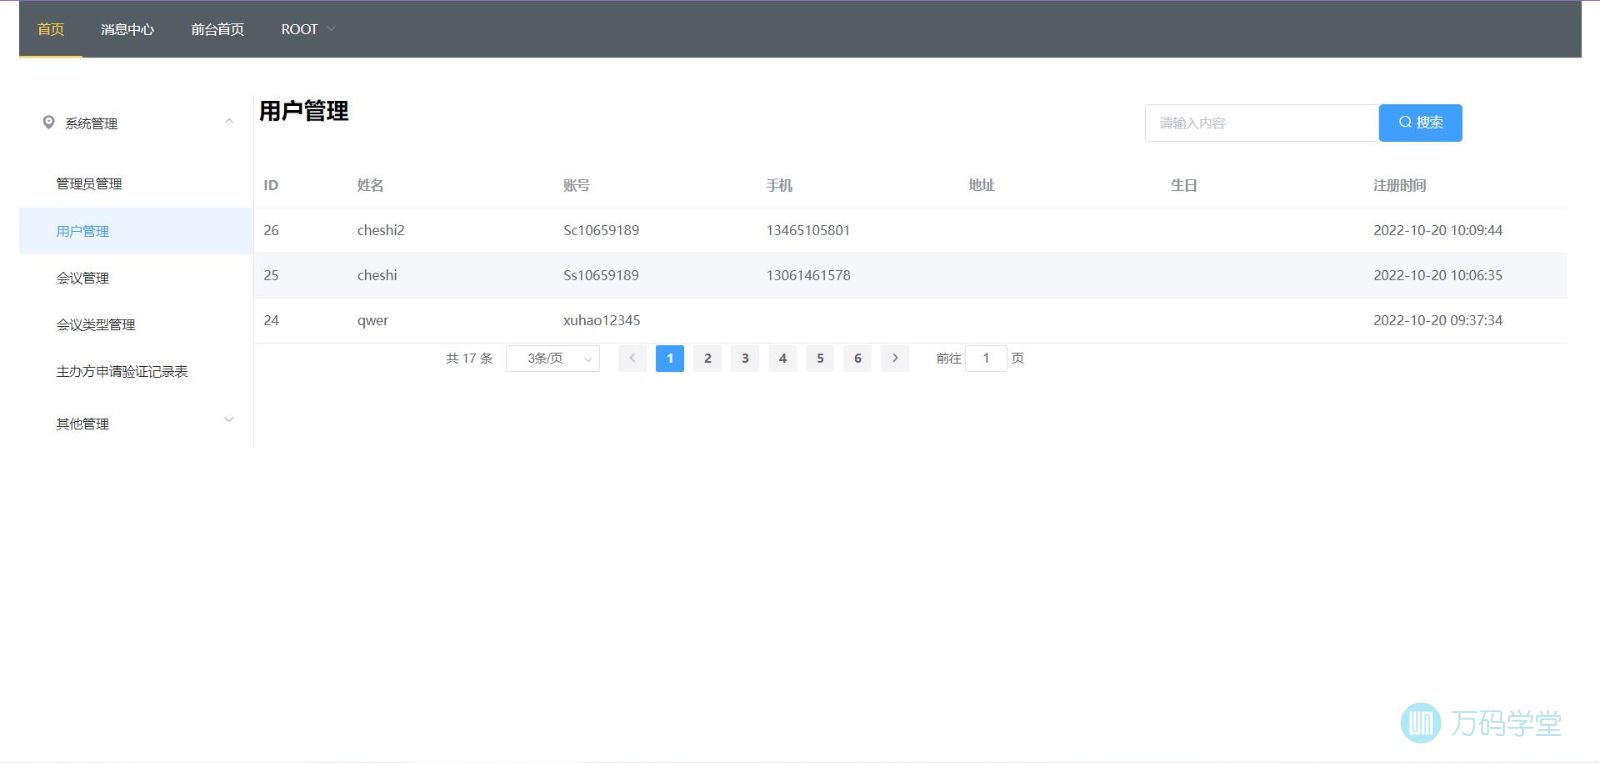Click the 账号 column header
This screenshot has width=1600, height=763.
click(x=576, y=185)
